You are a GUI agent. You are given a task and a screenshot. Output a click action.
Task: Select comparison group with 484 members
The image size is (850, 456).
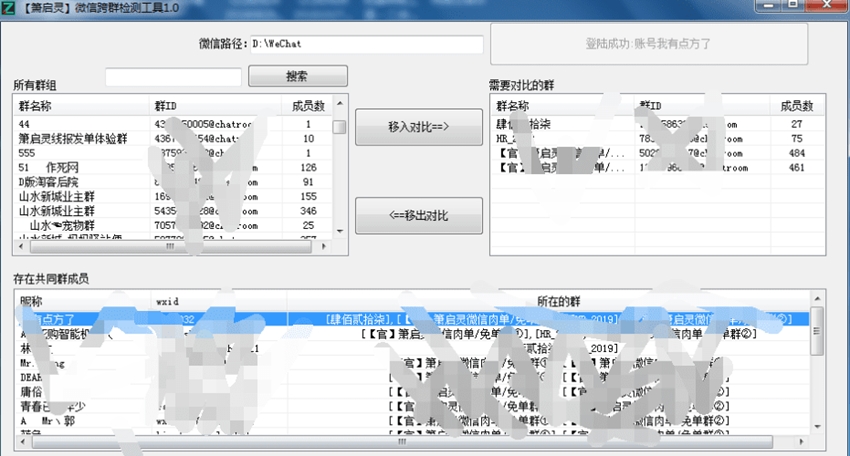[658, 153]
